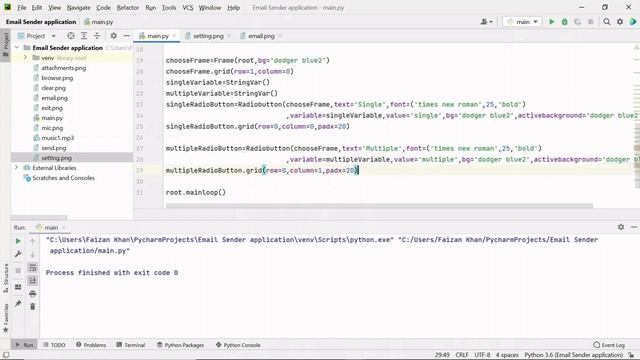Open the Structure side tool window
Viewport: 640px width, 360px height.
pyautogui.click(x=6, y=278)
